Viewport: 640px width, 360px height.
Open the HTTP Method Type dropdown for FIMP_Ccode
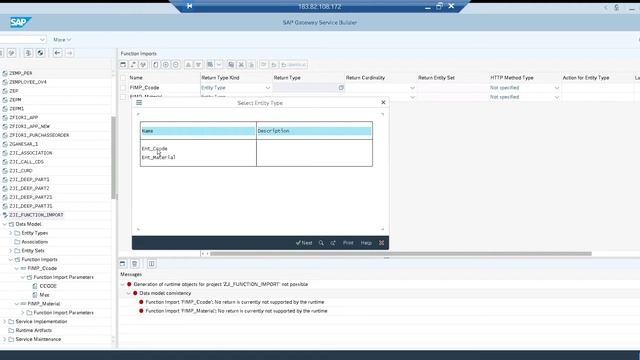[x=557, y=88]
